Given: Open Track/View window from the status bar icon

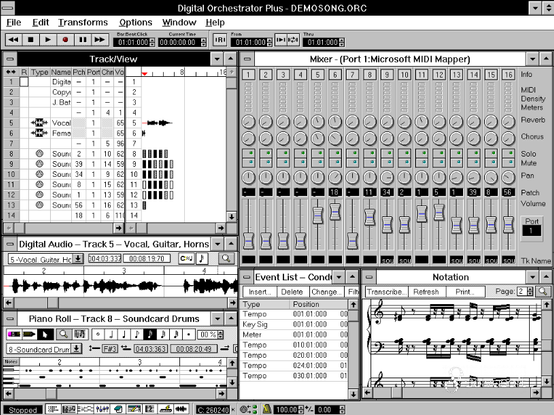Looking at the screenshot, I should click(53, 409).
